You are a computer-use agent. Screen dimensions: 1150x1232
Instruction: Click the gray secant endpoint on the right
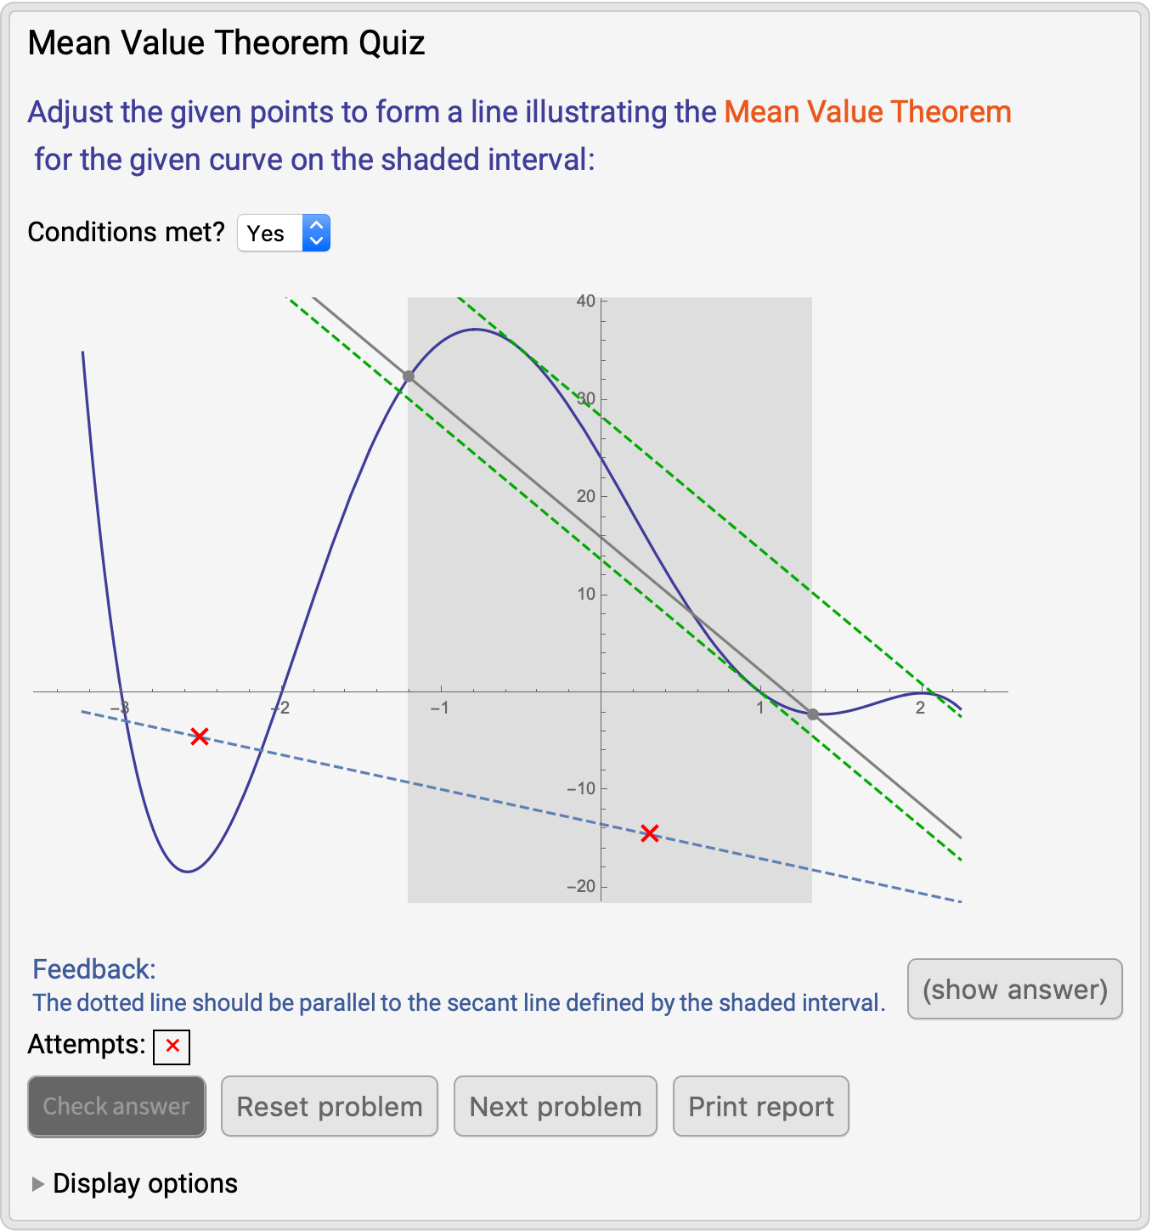[x=812, y=714]
